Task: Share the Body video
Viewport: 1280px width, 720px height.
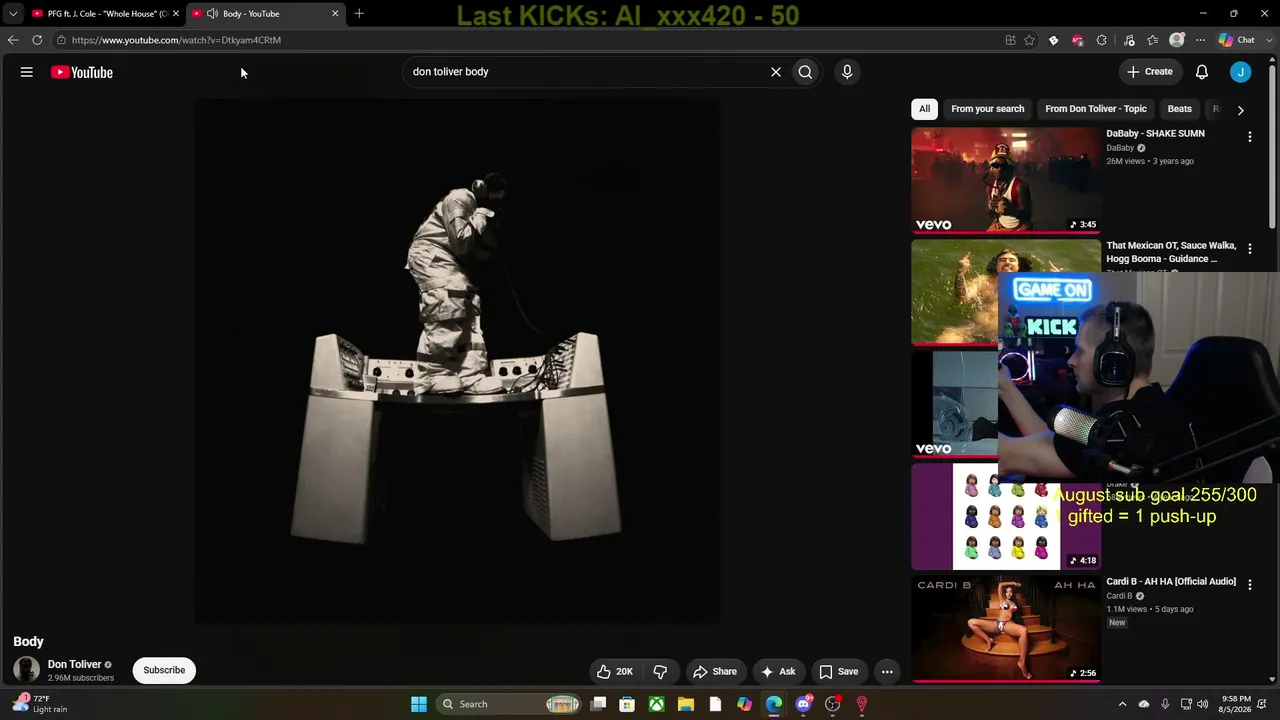Action: click(715, 672)
